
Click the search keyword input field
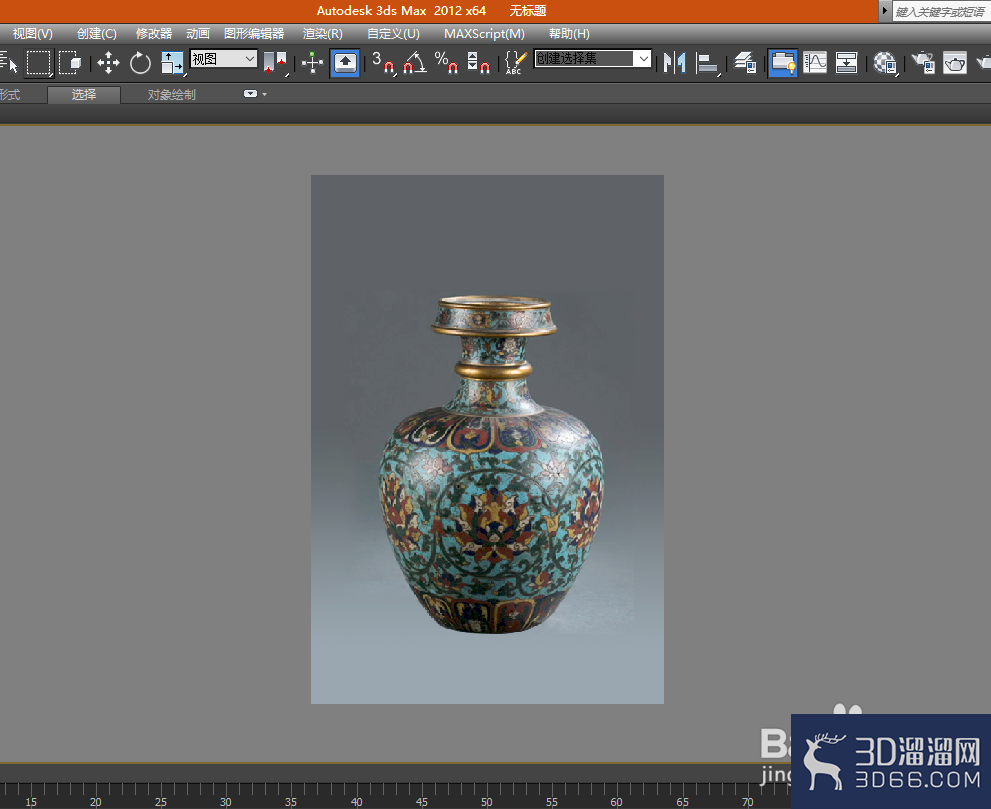point(941,11)
